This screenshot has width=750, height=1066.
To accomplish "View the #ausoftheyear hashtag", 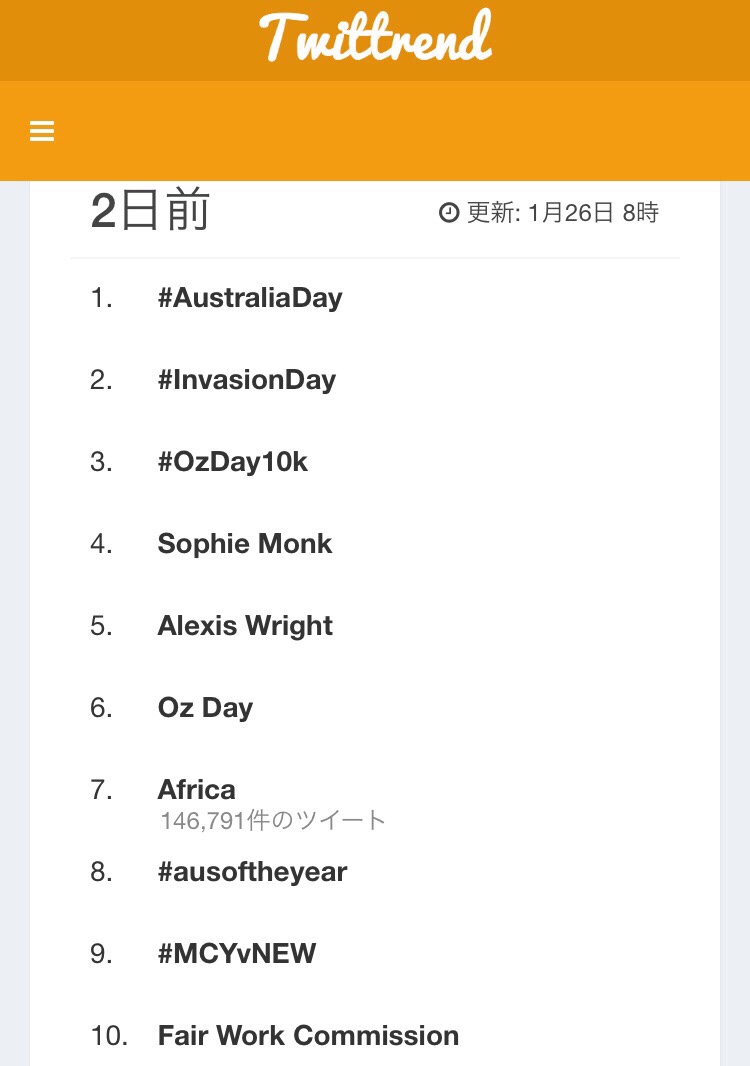I will click(x=252, y=872).
